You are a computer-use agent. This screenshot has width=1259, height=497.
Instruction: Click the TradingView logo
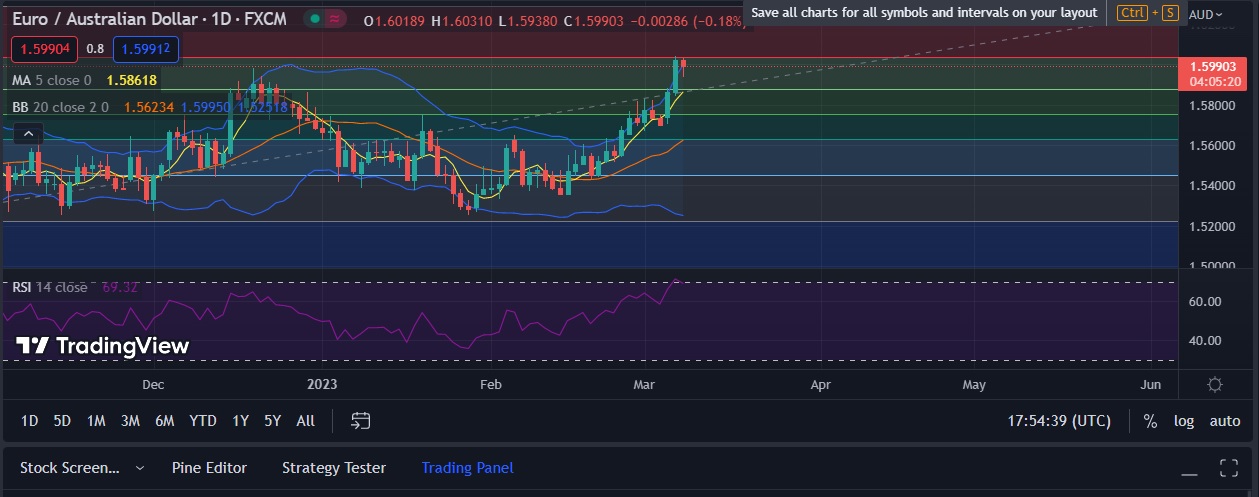[x=103, y=346]
